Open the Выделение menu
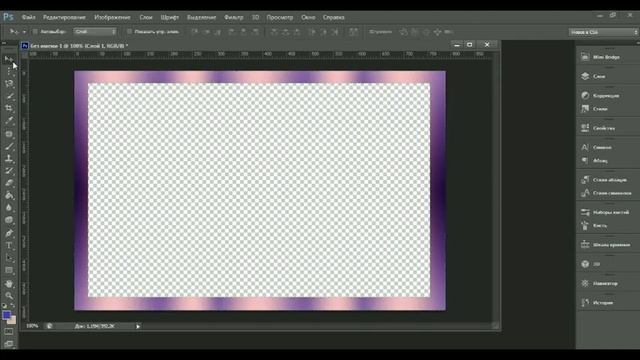 201,17
